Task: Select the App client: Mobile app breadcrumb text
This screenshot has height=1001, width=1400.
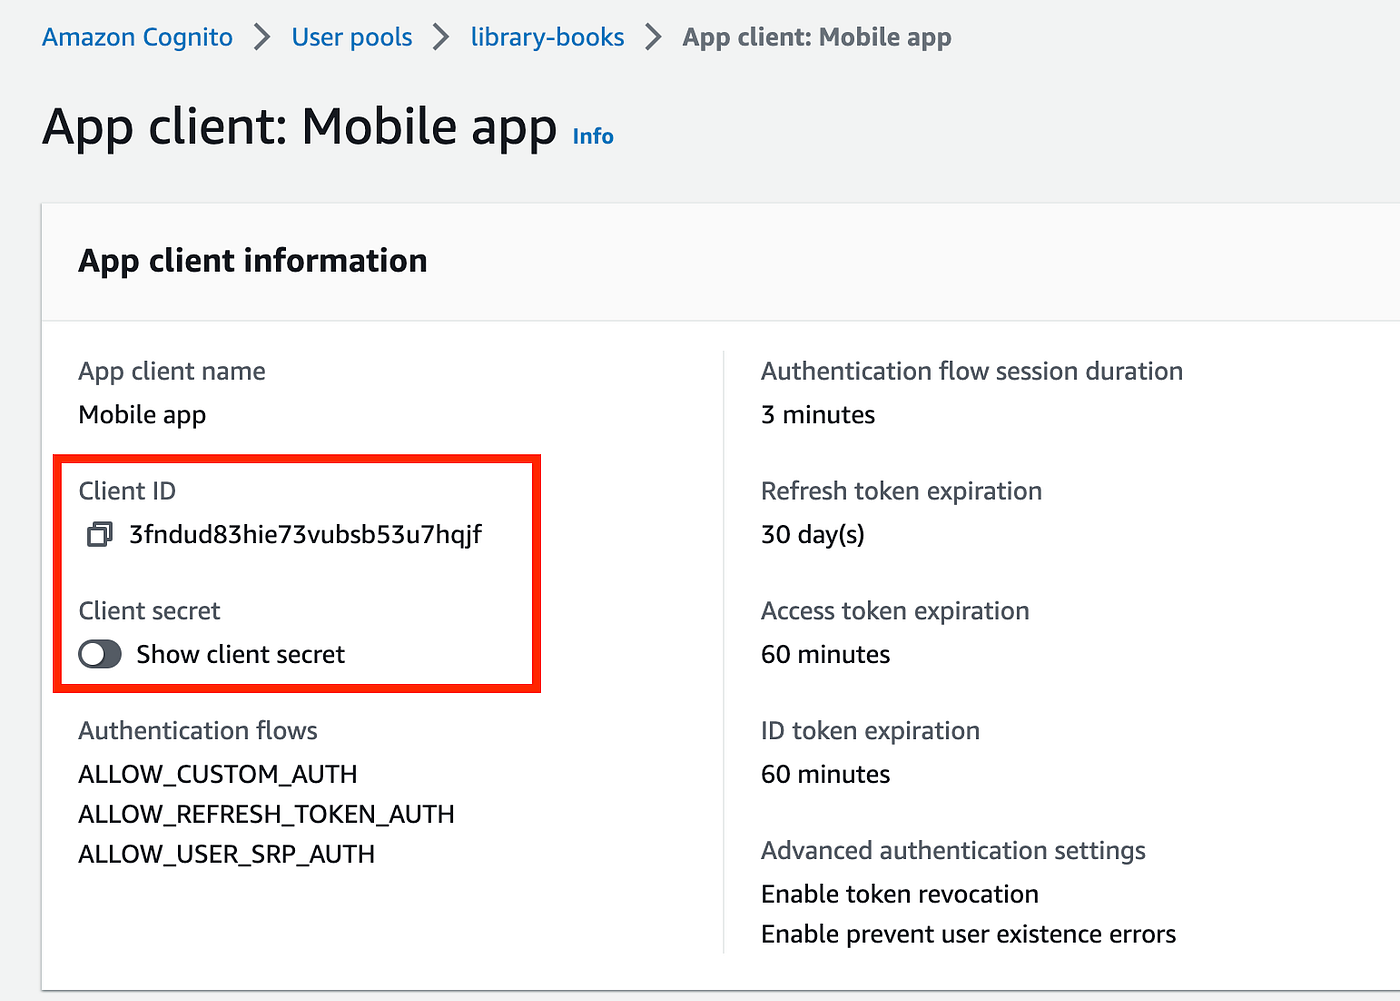Action: pyautogui.click(x=817, y=37)
